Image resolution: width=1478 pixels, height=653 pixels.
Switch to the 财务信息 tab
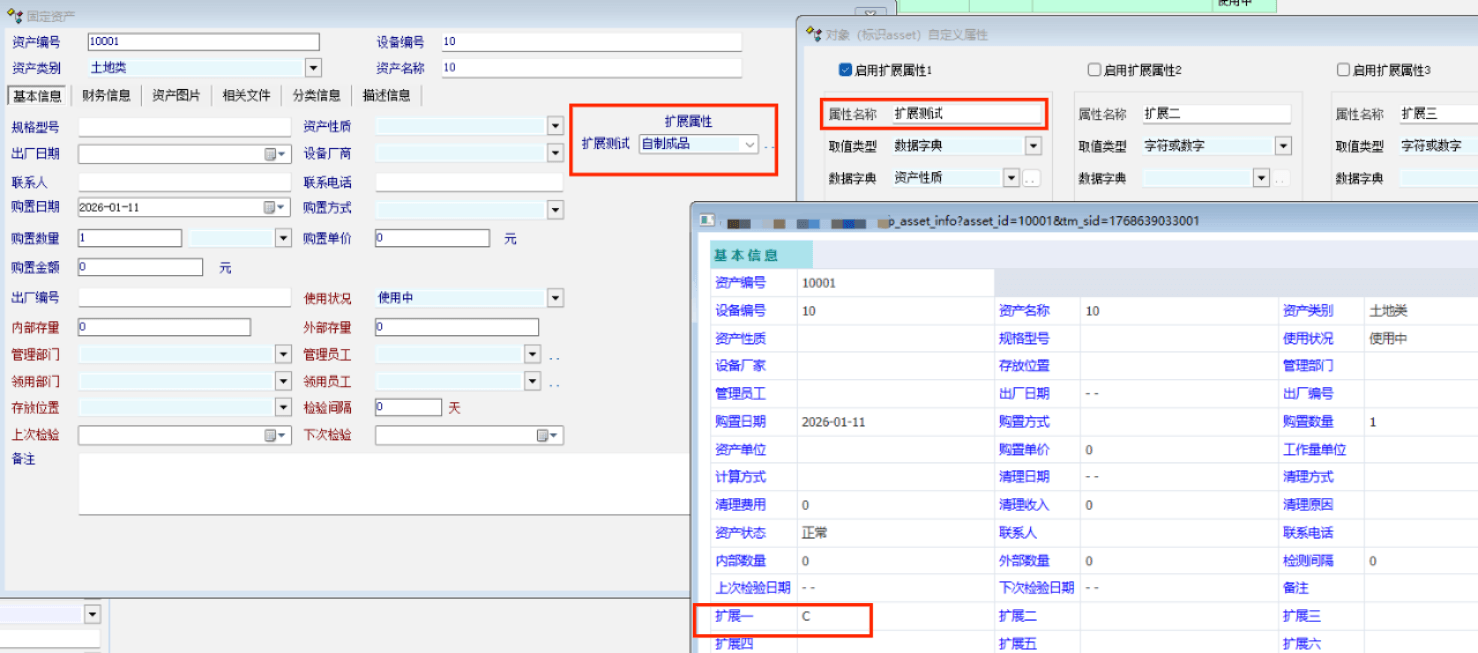coord(106,96)
